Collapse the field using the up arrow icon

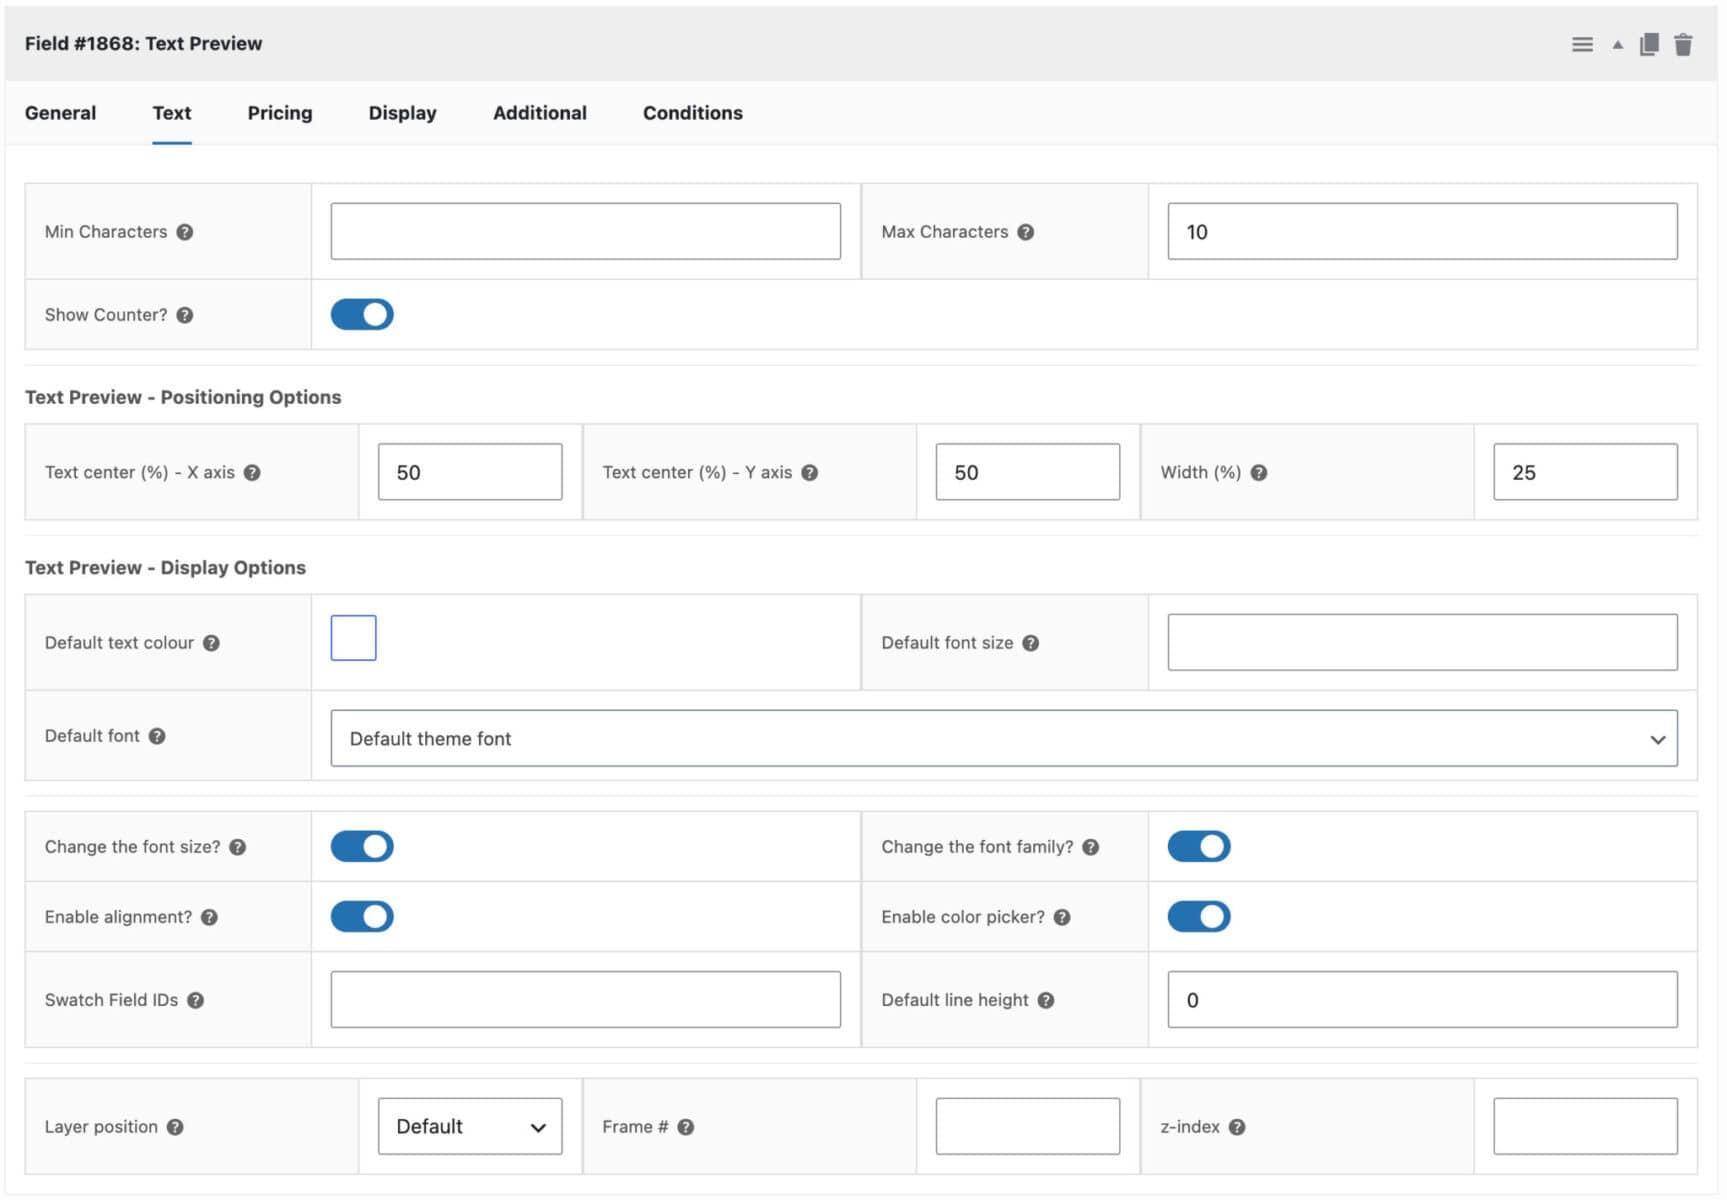1617,45
